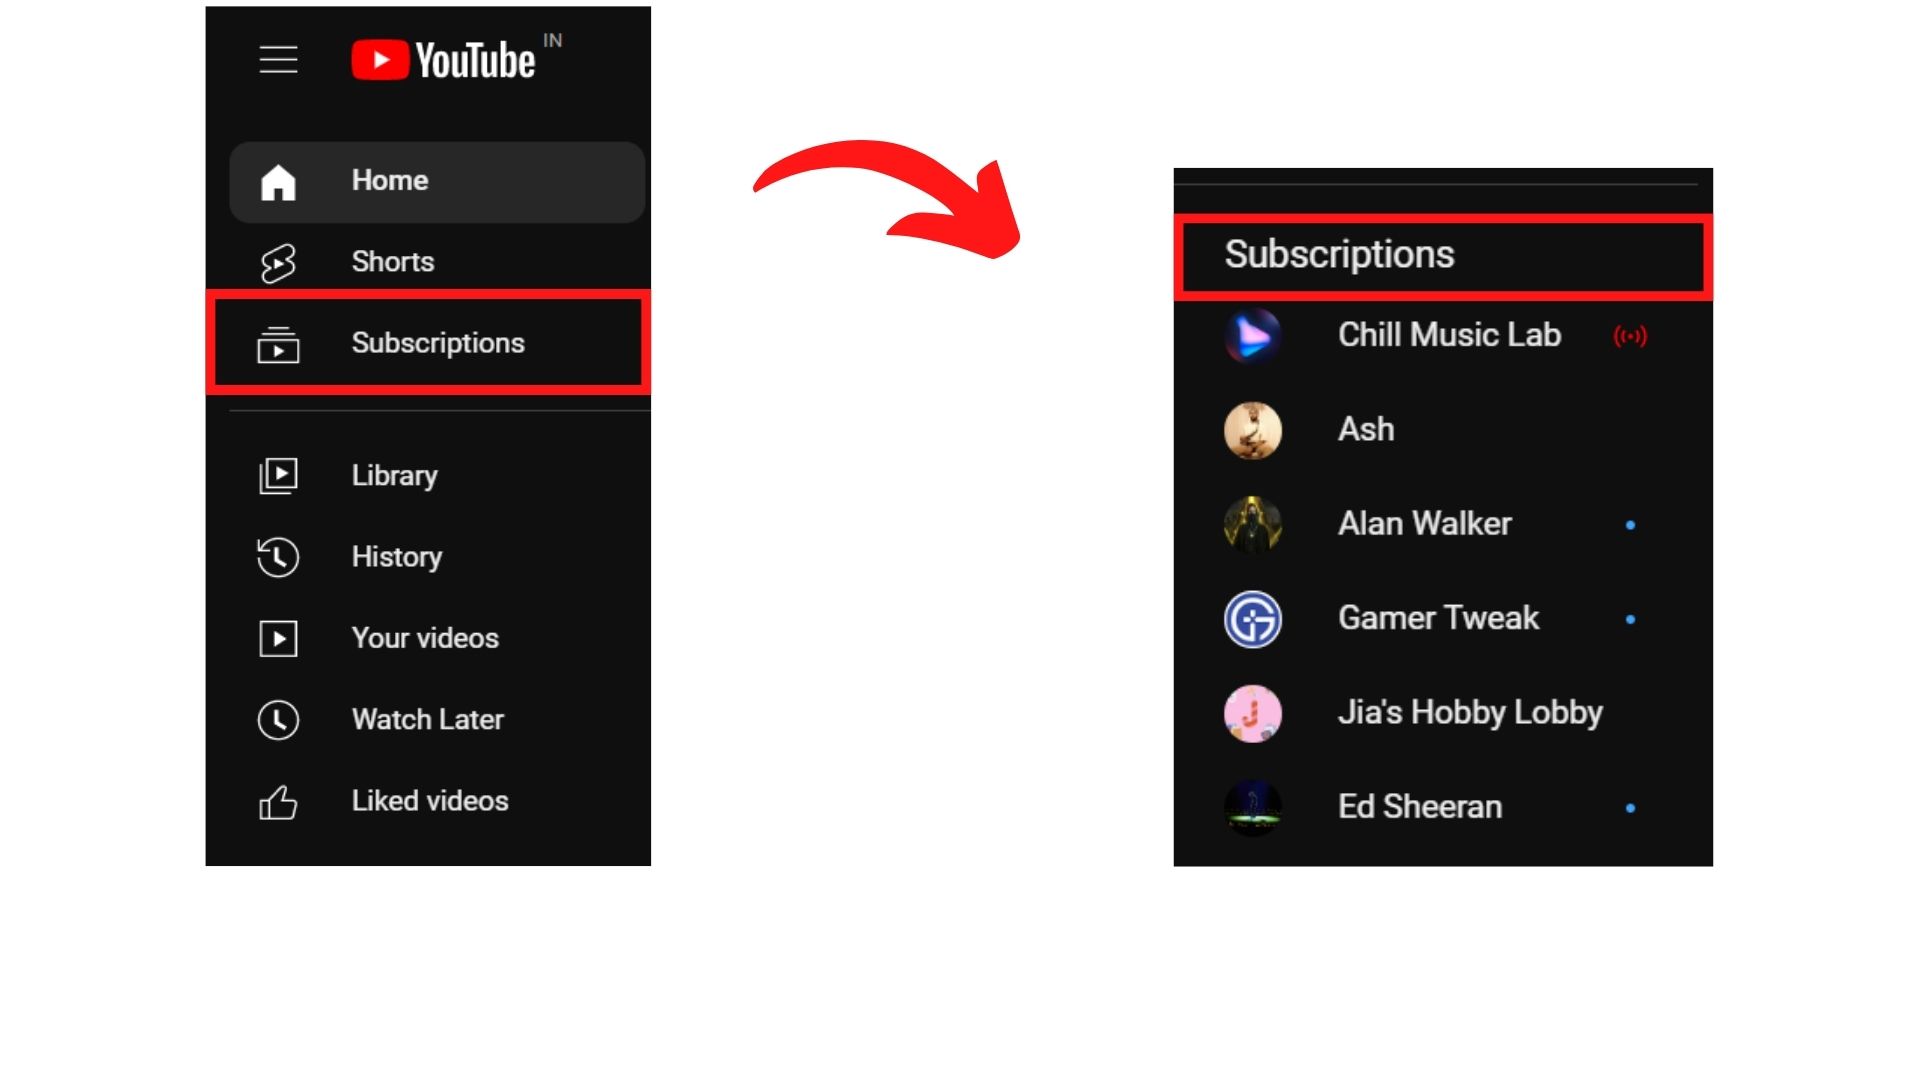Open Chill Music Lab channel
The width and height of the screenshot is (1920, 1080).
point(1441,335)
